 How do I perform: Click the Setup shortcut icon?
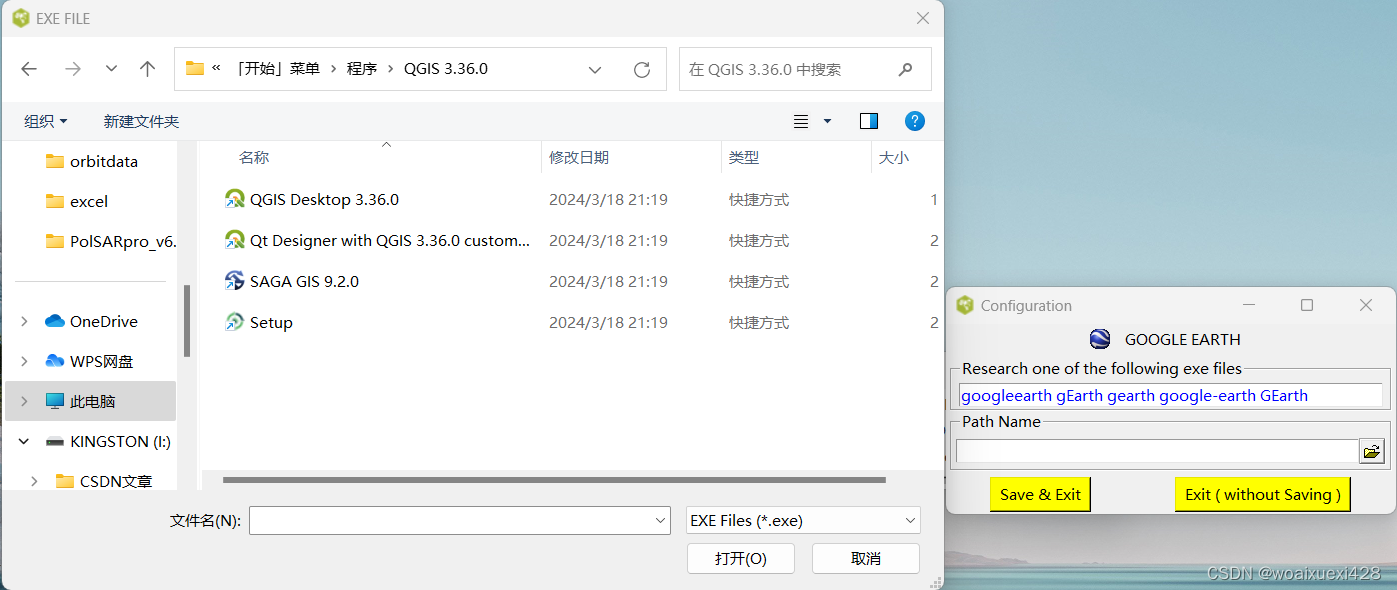234,322
